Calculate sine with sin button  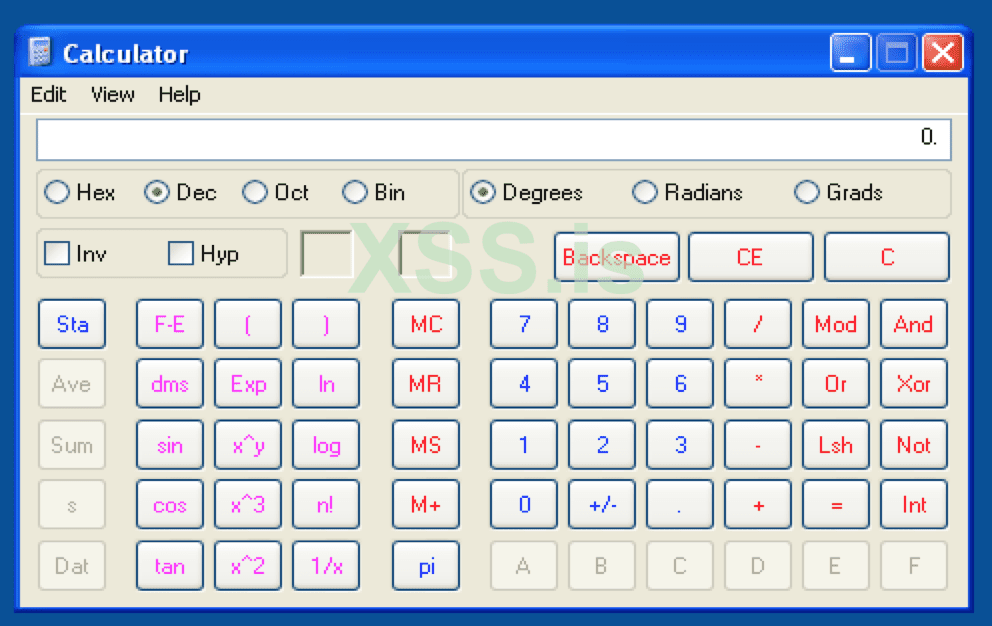[x=170, y=445]
